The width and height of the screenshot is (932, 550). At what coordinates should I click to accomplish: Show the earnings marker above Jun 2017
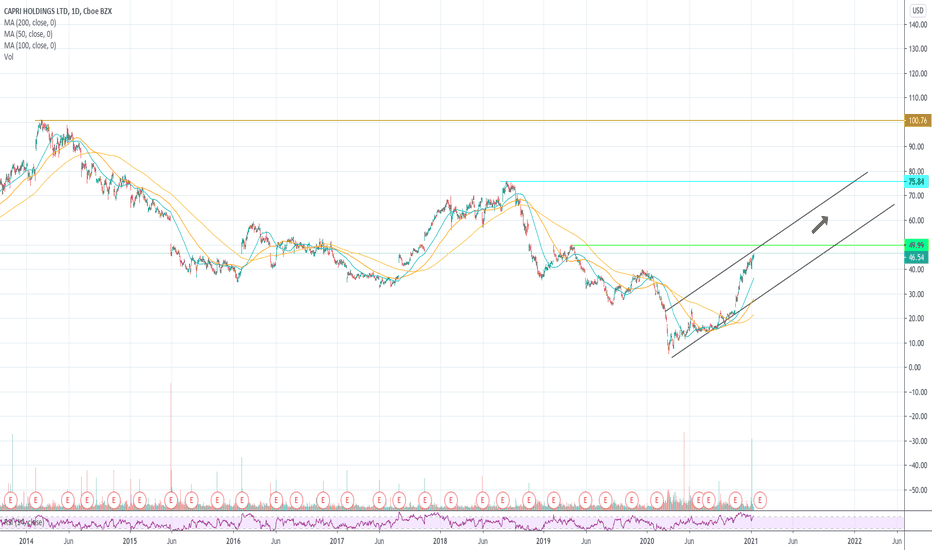[x=379, y=500]
